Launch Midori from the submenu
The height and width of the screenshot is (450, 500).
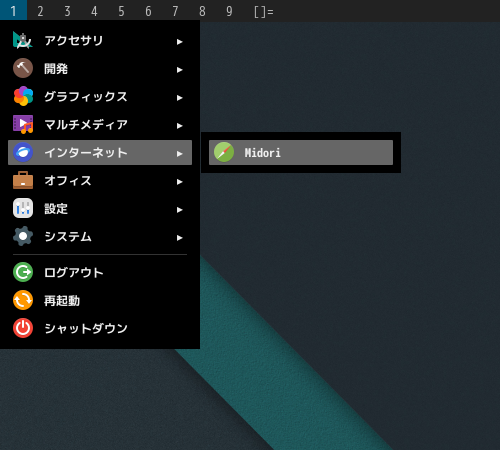[301, 152]
